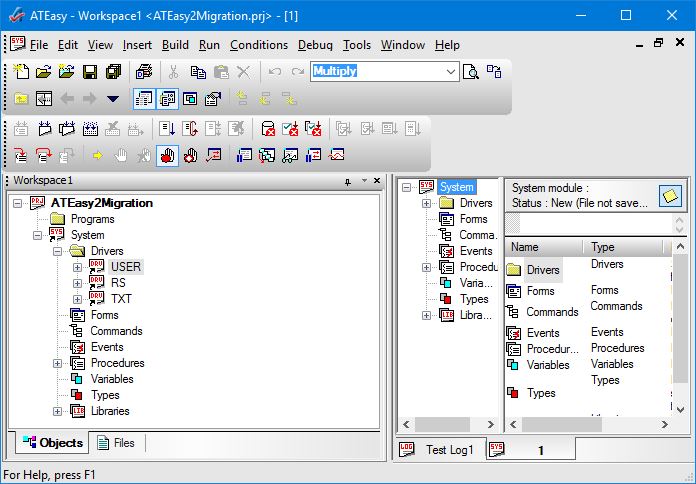The height and width of the screenshot is (484, 696).
Task: Click the right arrow of system tree scrollbar
Action: pyautogui.click(x=490, y=424)
